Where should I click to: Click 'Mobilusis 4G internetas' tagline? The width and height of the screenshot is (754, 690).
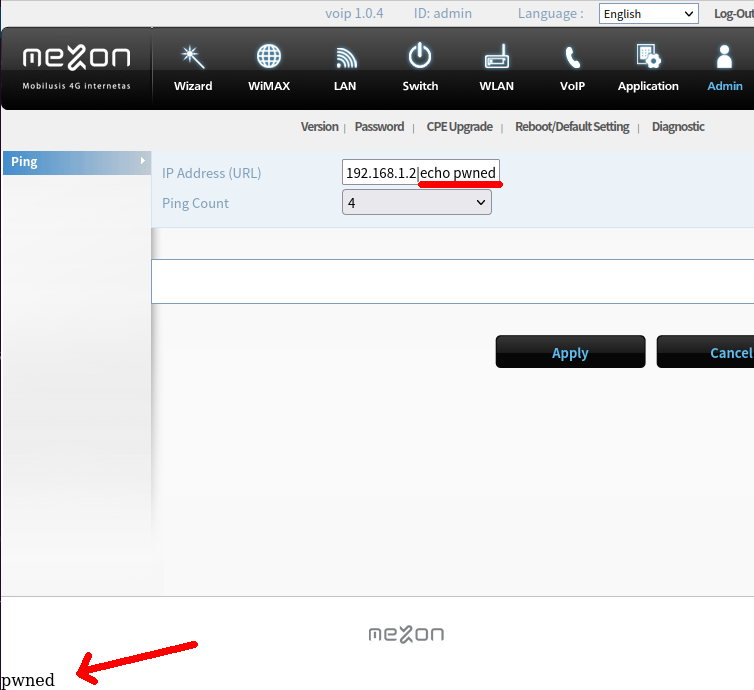(x=76, y=86)
